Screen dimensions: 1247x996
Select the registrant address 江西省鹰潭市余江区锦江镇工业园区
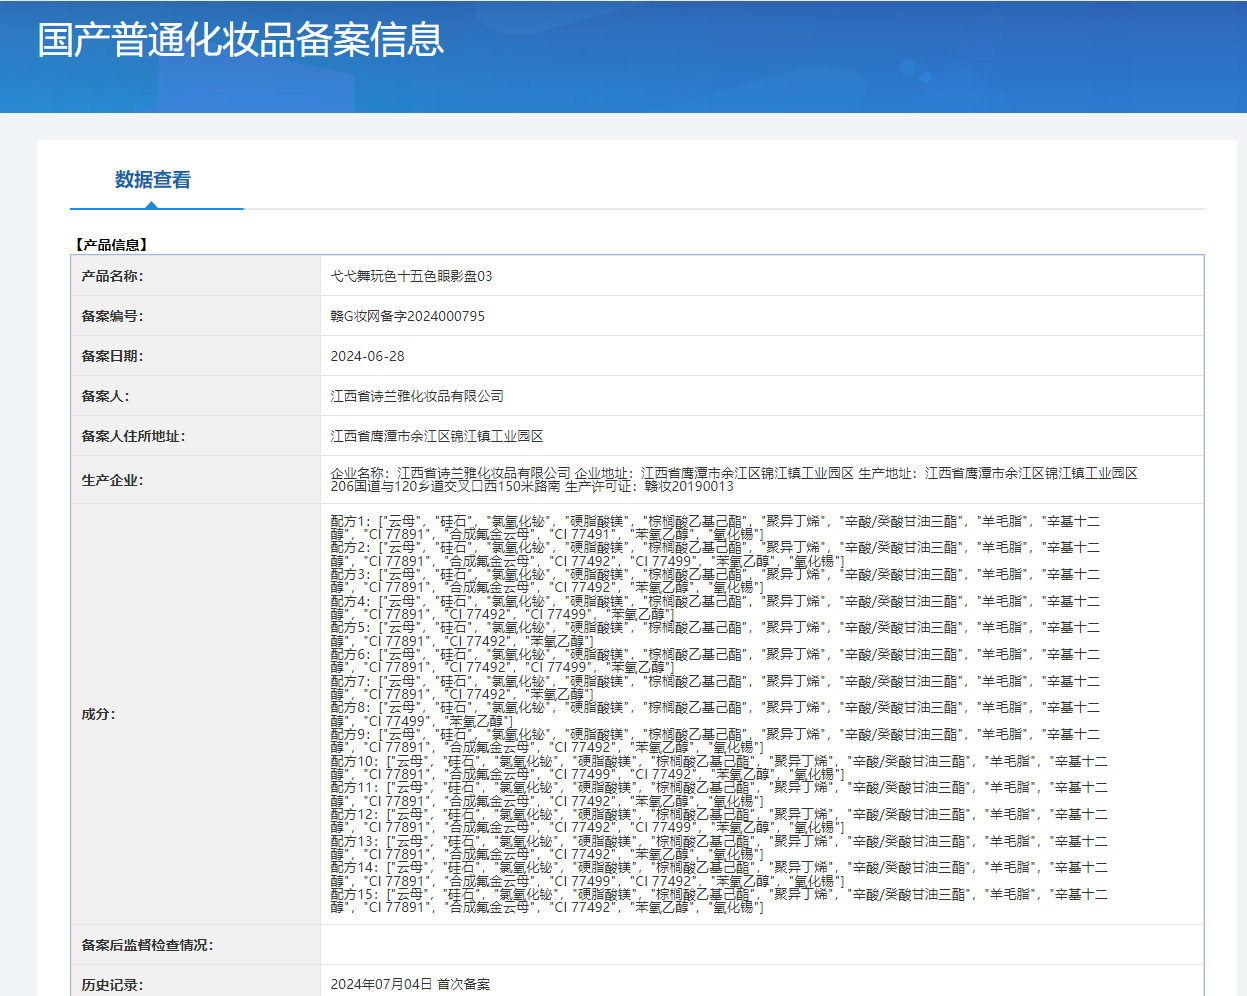(x=437, y=436)
